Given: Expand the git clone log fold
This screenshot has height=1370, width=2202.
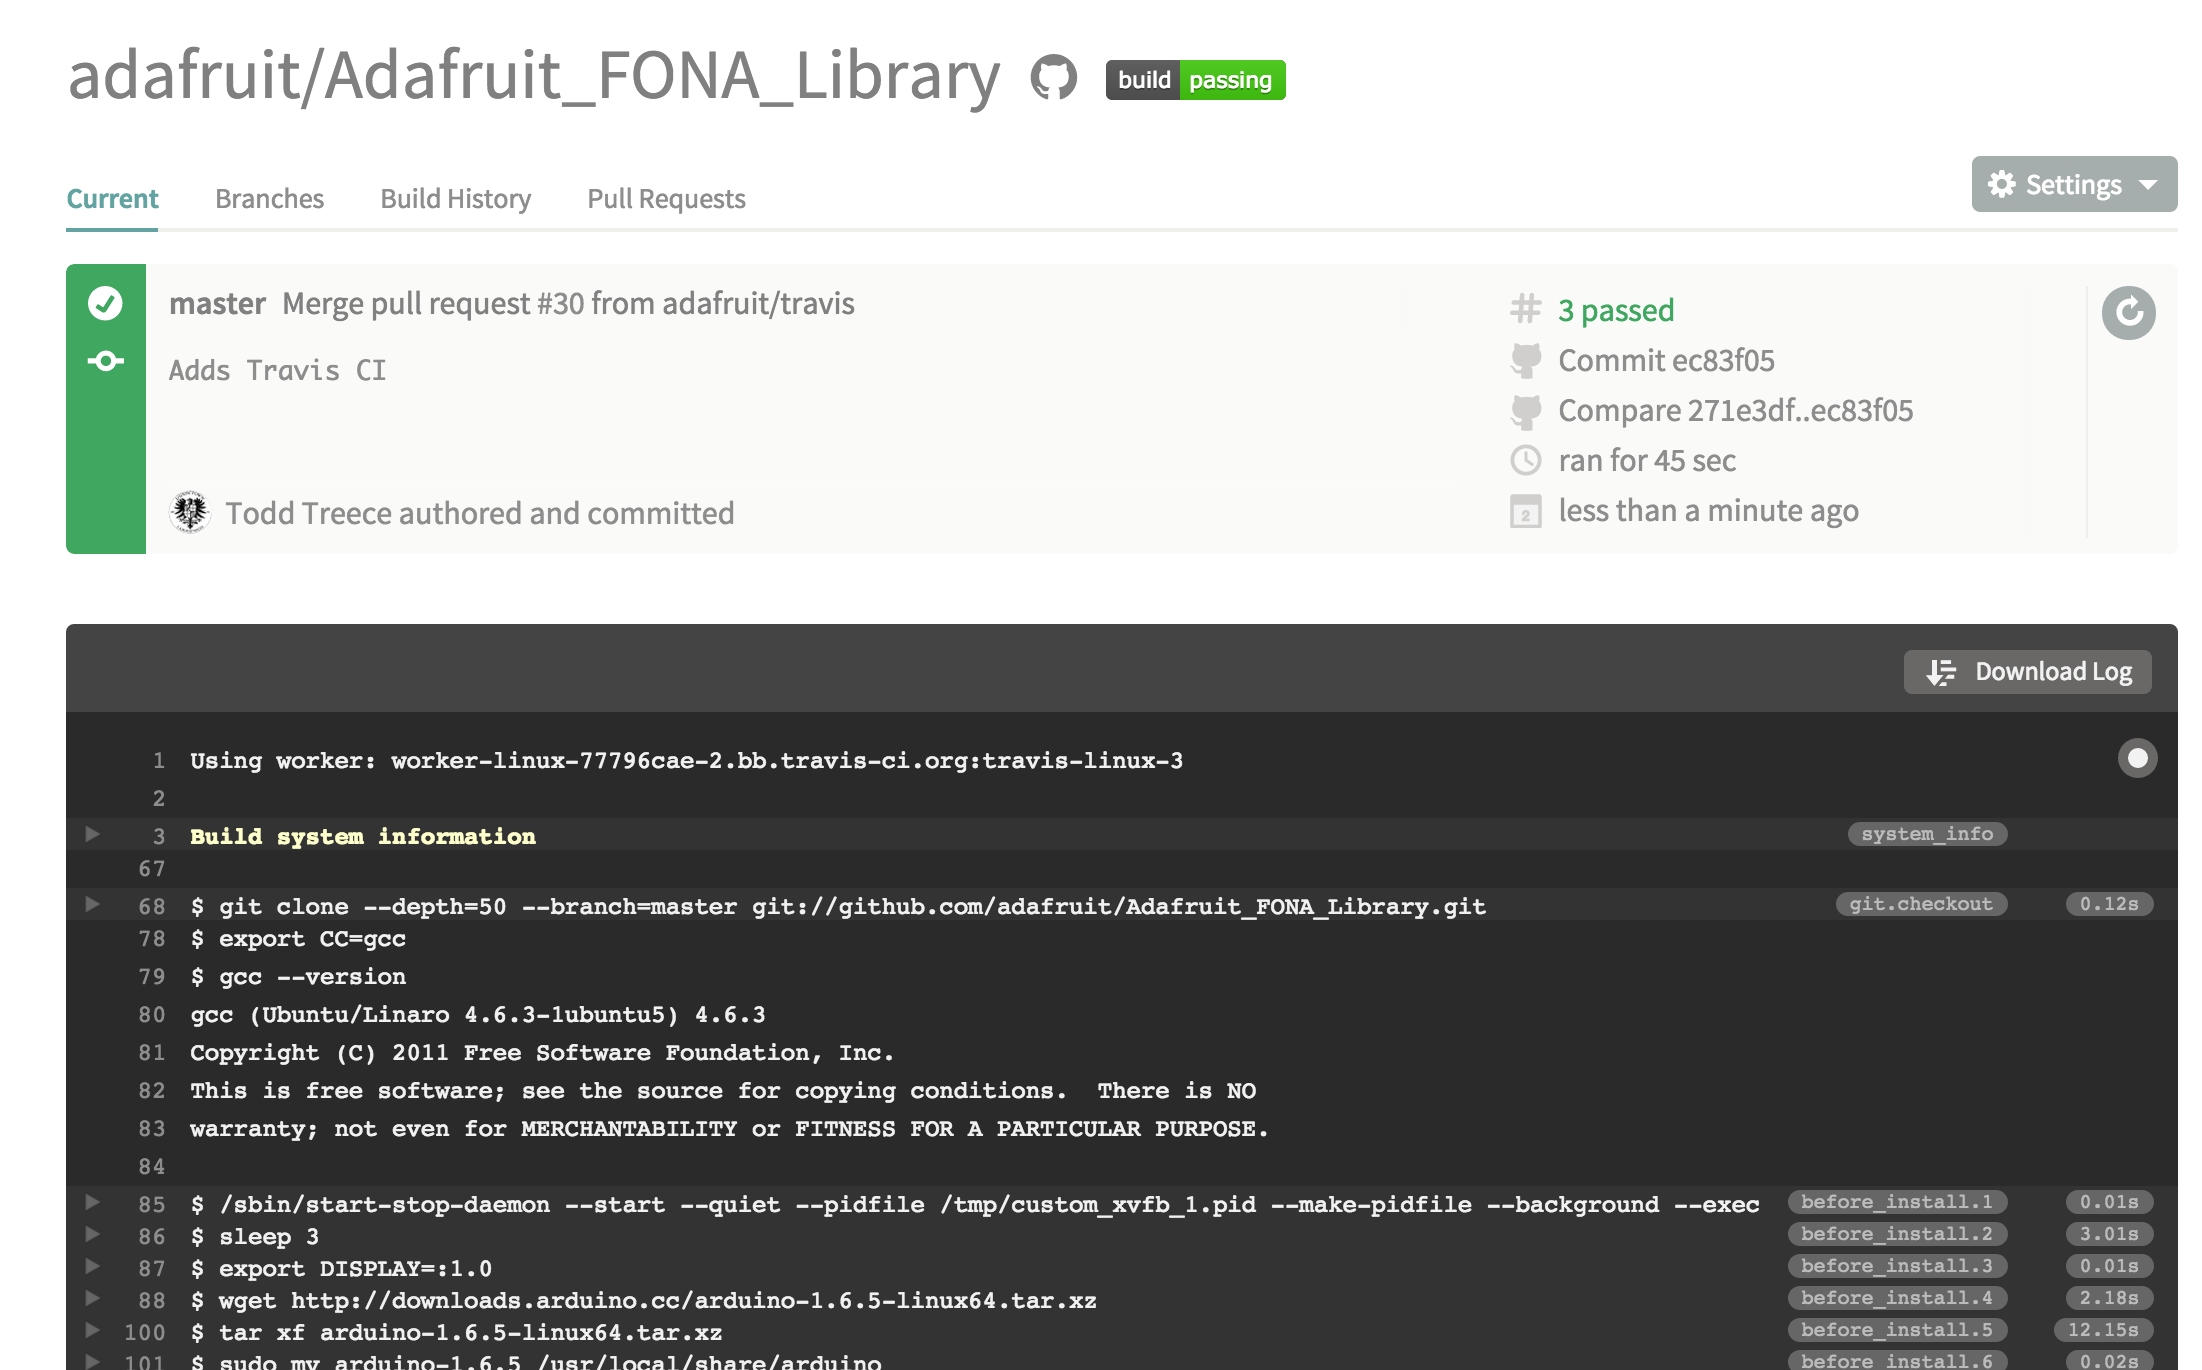Looking at the screenshot, I should click(92, 904).
